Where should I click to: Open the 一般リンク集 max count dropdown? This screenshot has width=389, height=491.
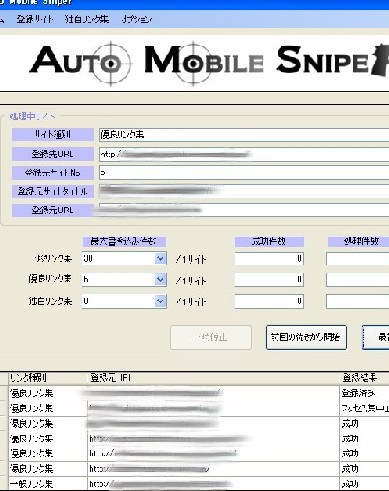coord(160,259)
